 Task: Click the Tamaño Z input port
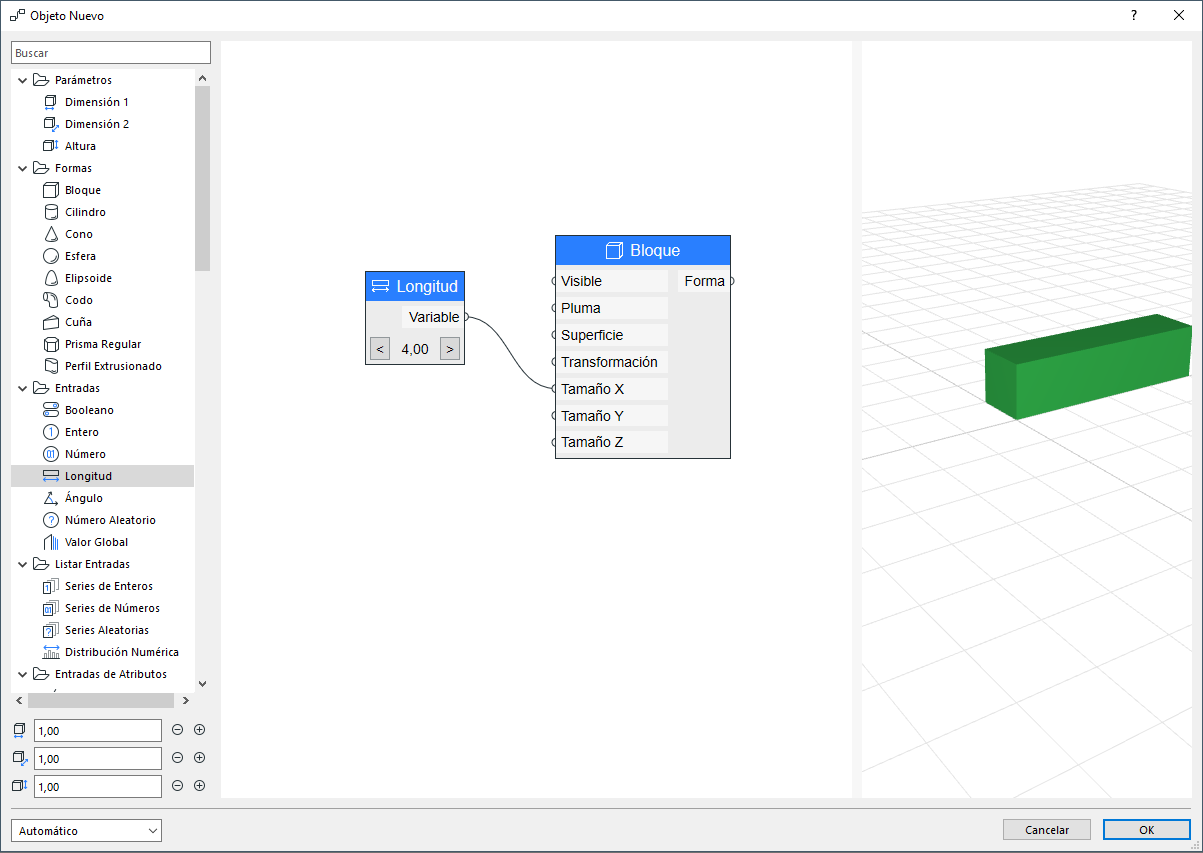[x=555, y=442]
